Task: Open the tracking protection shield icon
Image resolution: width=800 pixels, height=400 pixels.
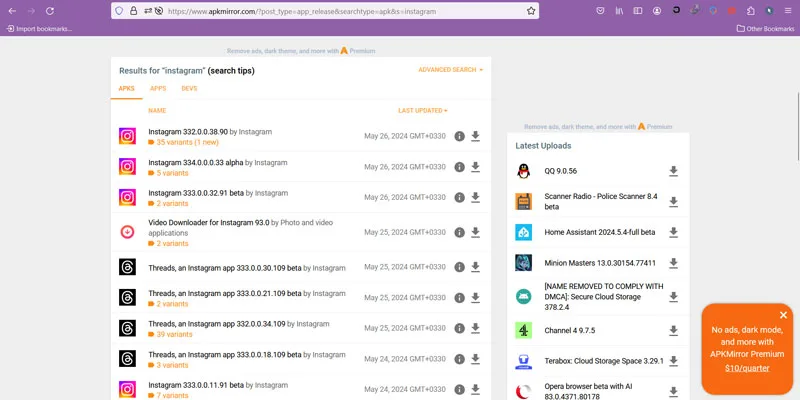Action: coord(119,11)
